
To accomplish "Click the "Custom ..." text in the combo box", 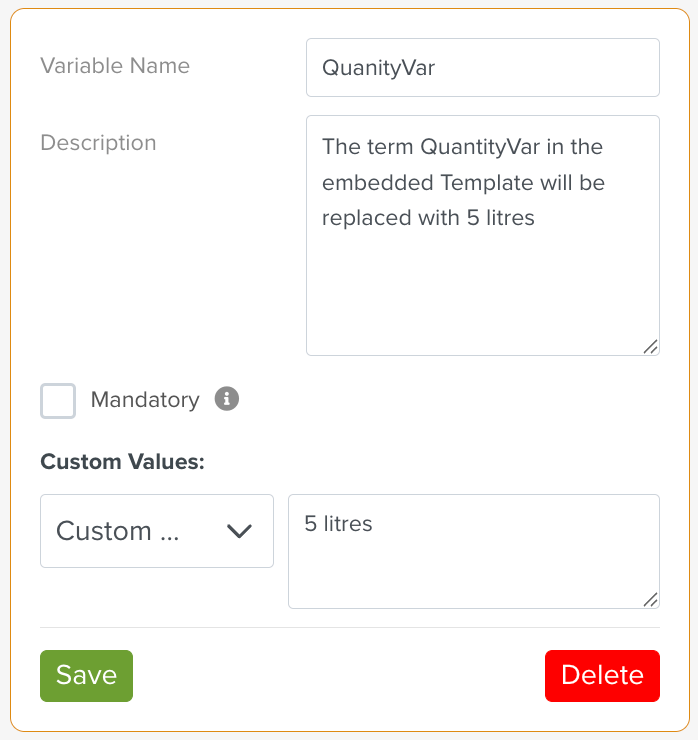I will [x=117, y=531].
